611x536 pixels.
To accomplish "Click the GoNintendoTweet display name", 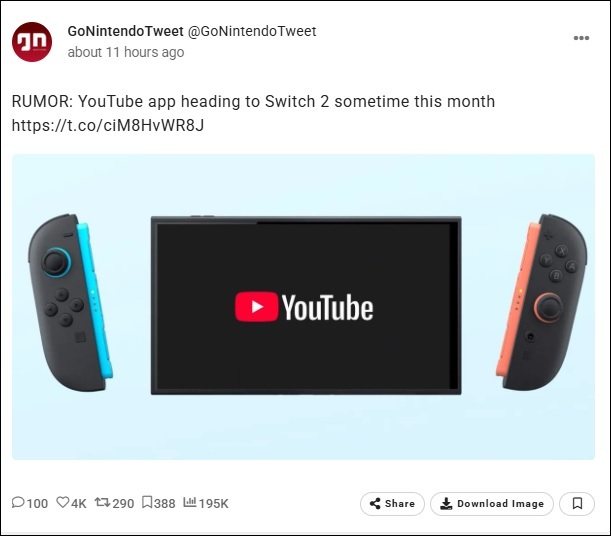I will (x=125, y=31).
